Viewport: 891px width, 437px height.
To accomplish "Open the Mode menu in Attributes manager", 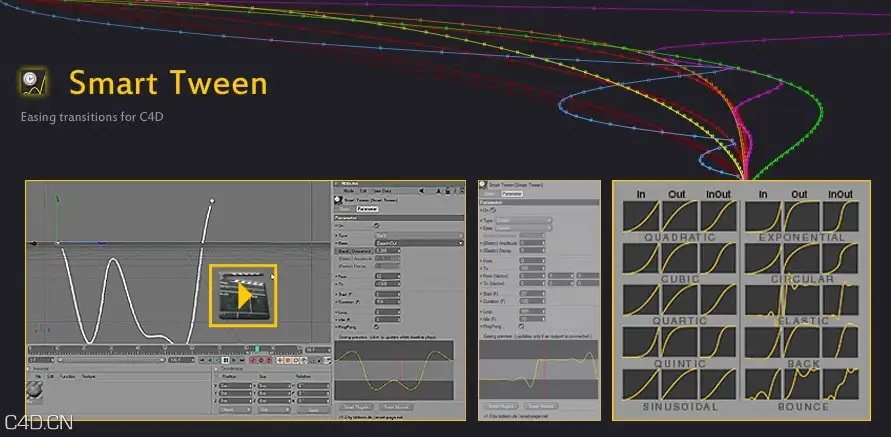I will 348,191.
